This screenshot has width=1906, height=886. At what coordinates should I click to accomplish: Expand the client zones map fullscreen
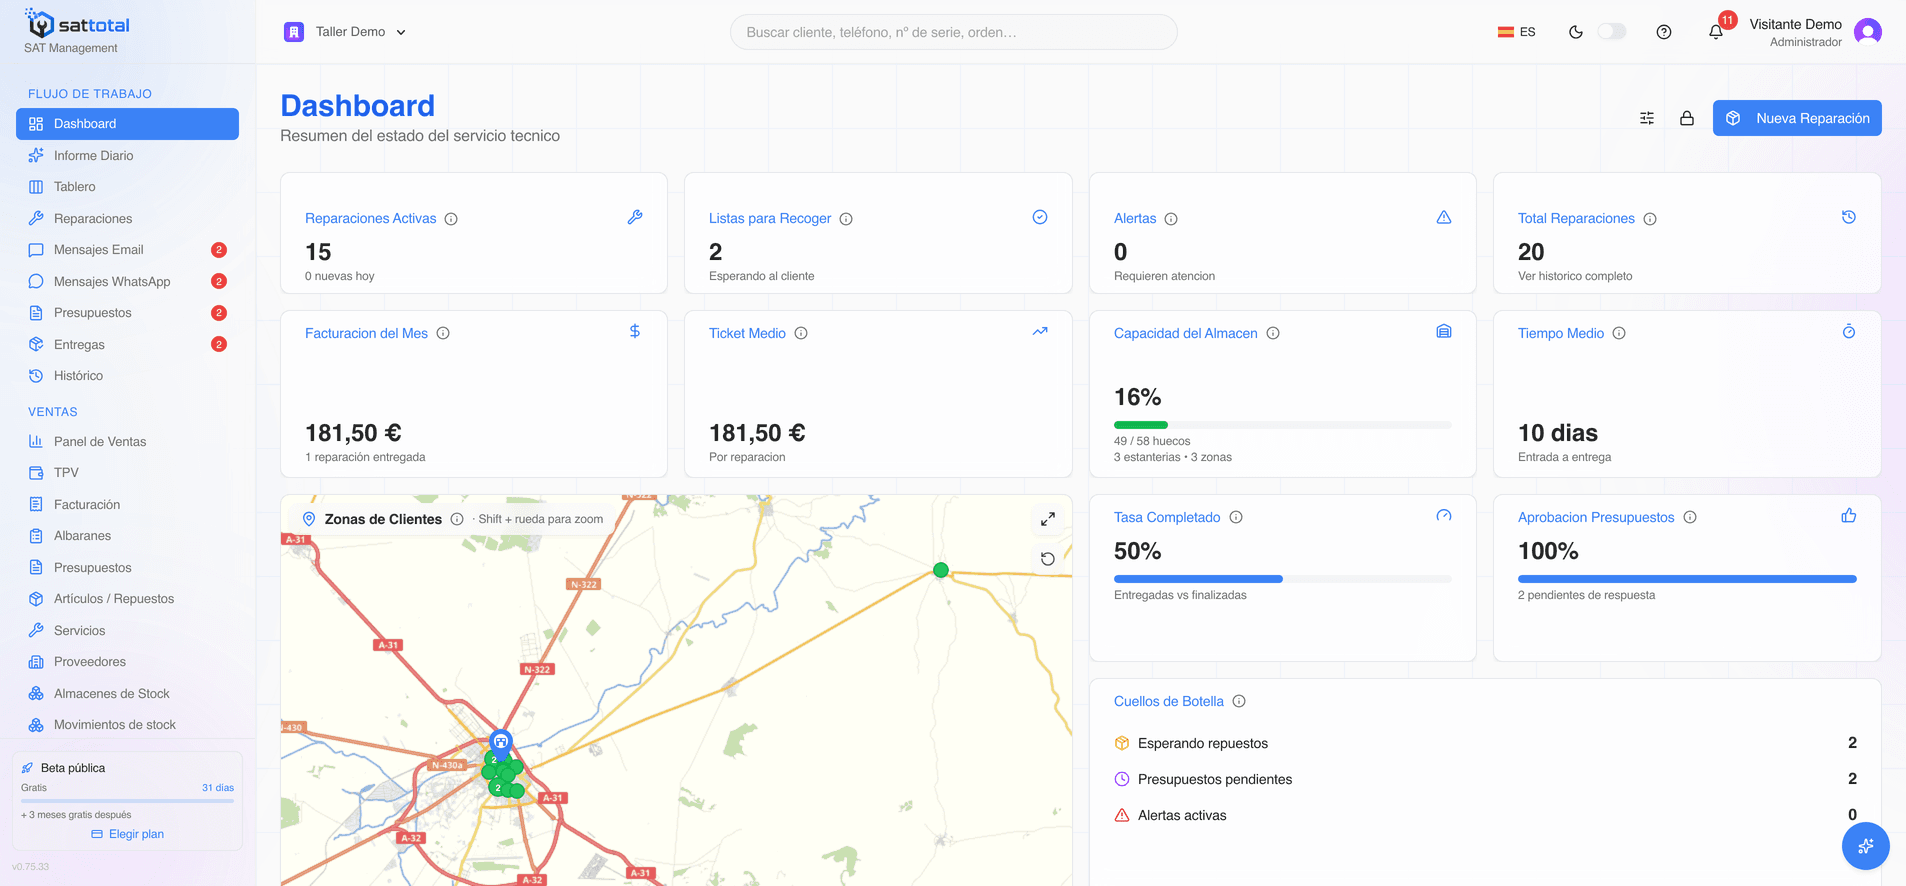pos(1048,519)
